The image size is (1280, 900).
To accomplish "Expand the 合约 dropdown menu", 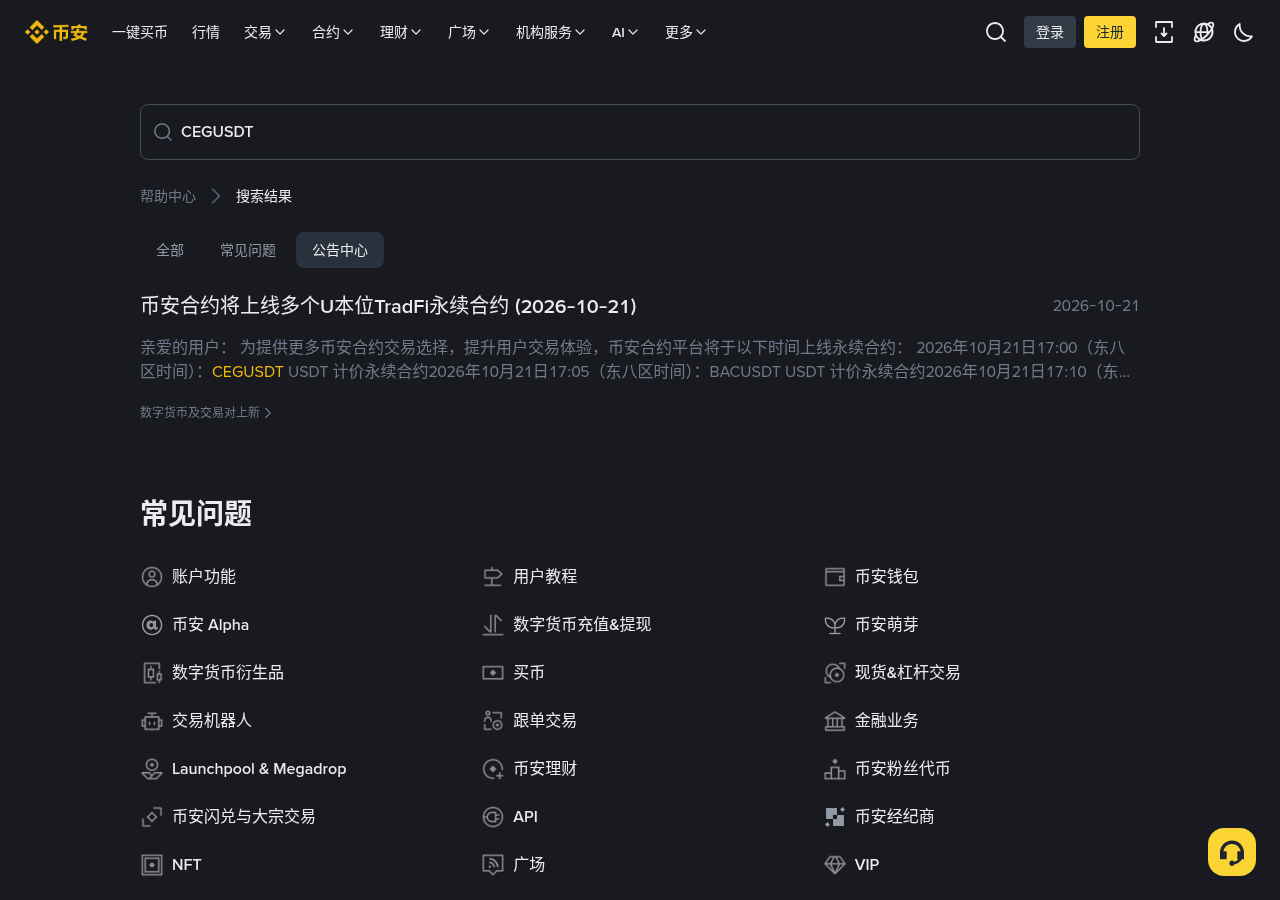I will tap(333, 32).
